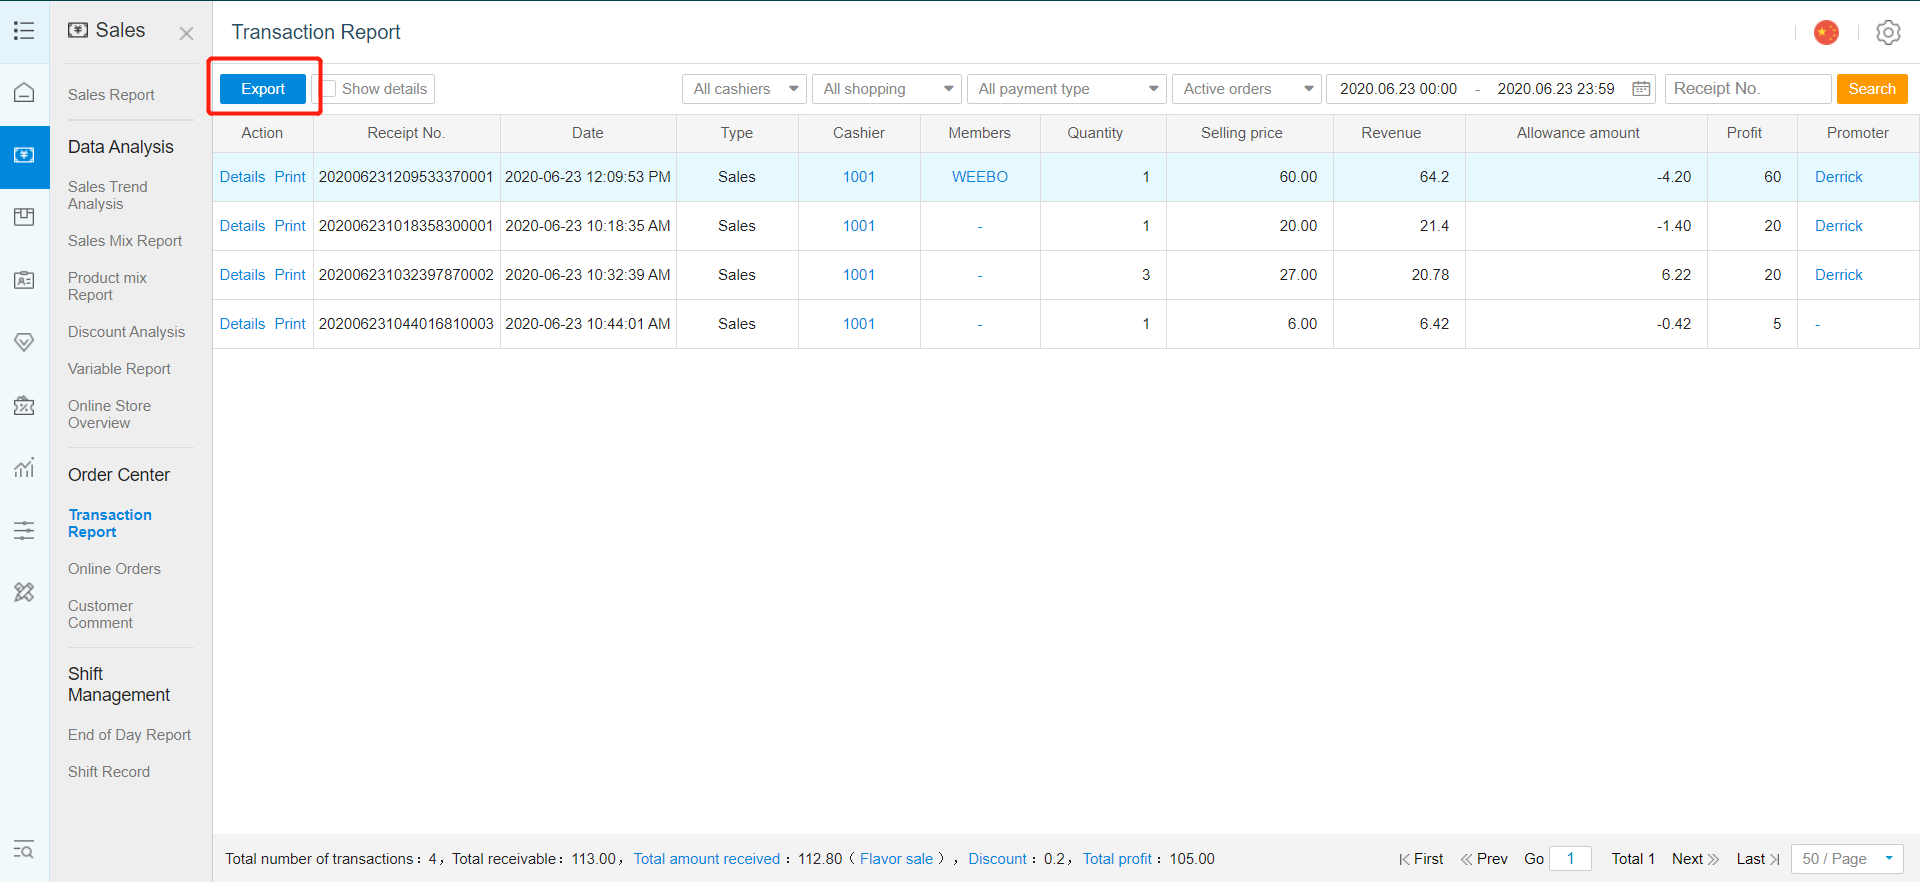Viewport: 1920px width, 882px height.
Task: Open Customer Comment menu item
Action: [100, 614]
